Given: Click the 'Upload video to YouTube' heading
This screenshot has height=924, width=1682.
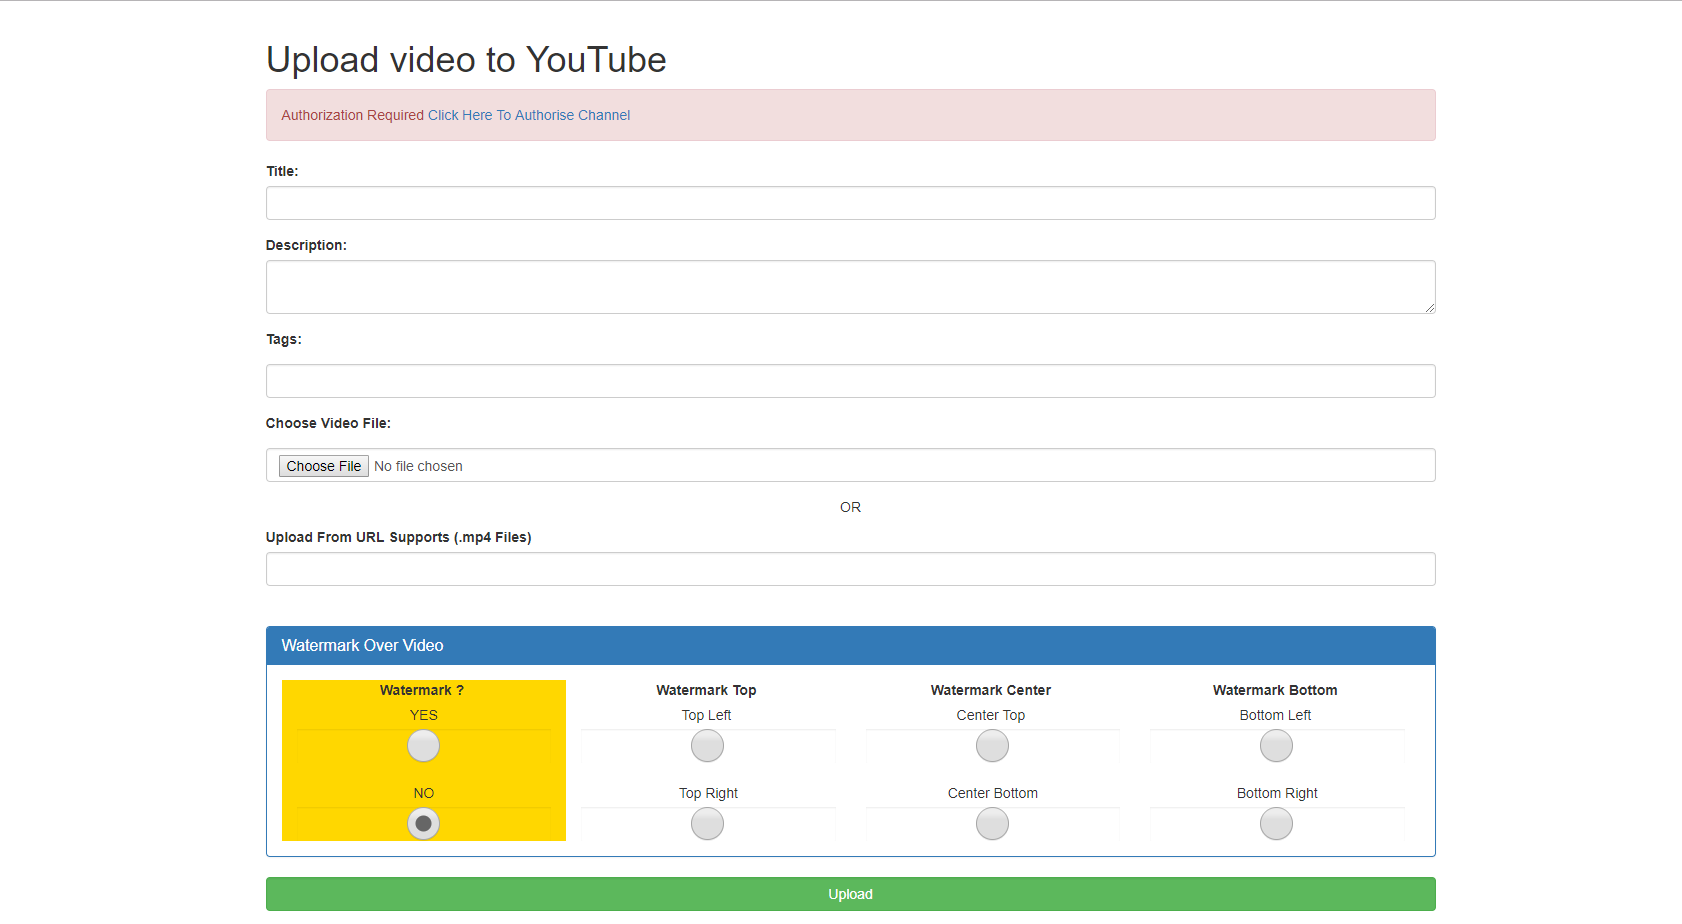Looking at the screenshot, I should tap(466, 60).
